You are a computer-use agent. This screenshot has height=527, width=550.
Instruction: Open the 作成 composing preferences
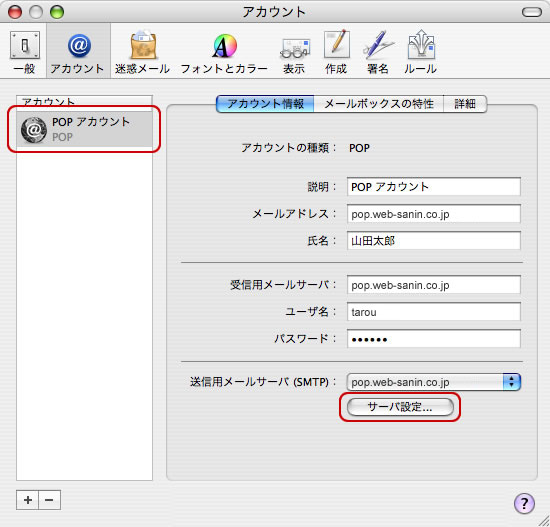click(x=336, y=52)
